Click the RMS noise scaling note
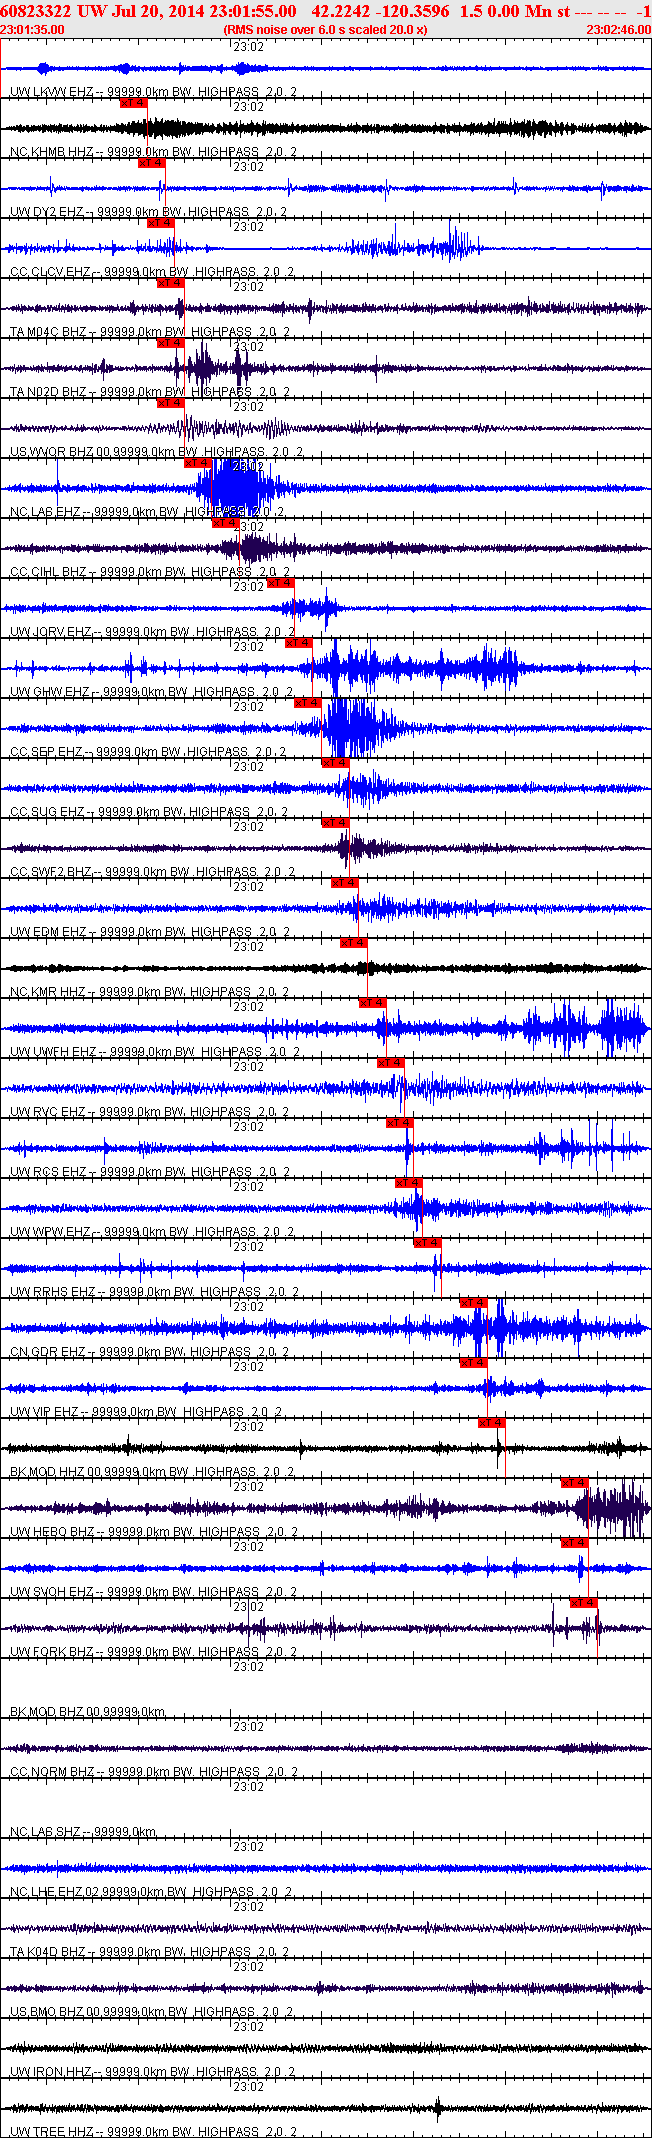 (x=326, y=30)
